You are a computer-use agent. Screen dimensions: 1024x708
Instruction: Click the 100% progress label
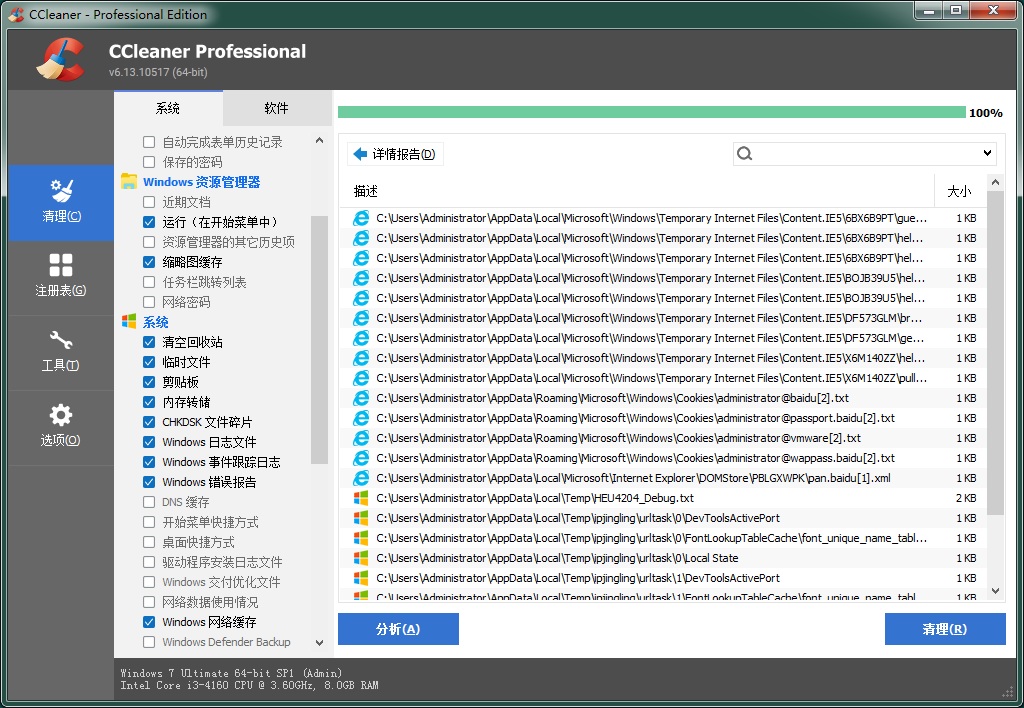pyautogui.click(x=986, y=113)
